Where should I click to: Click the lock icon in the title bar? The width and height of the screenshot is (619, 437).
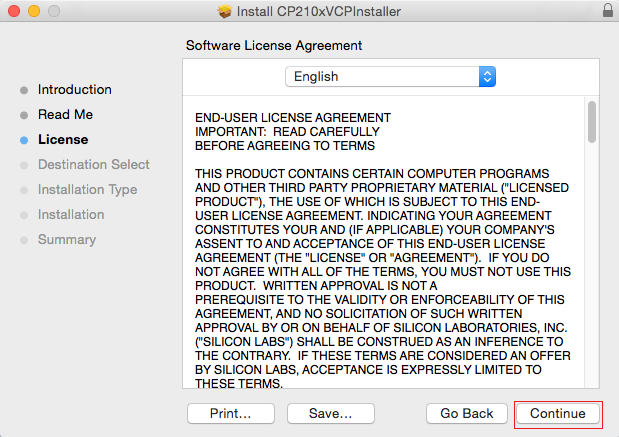tap(607, 11)
